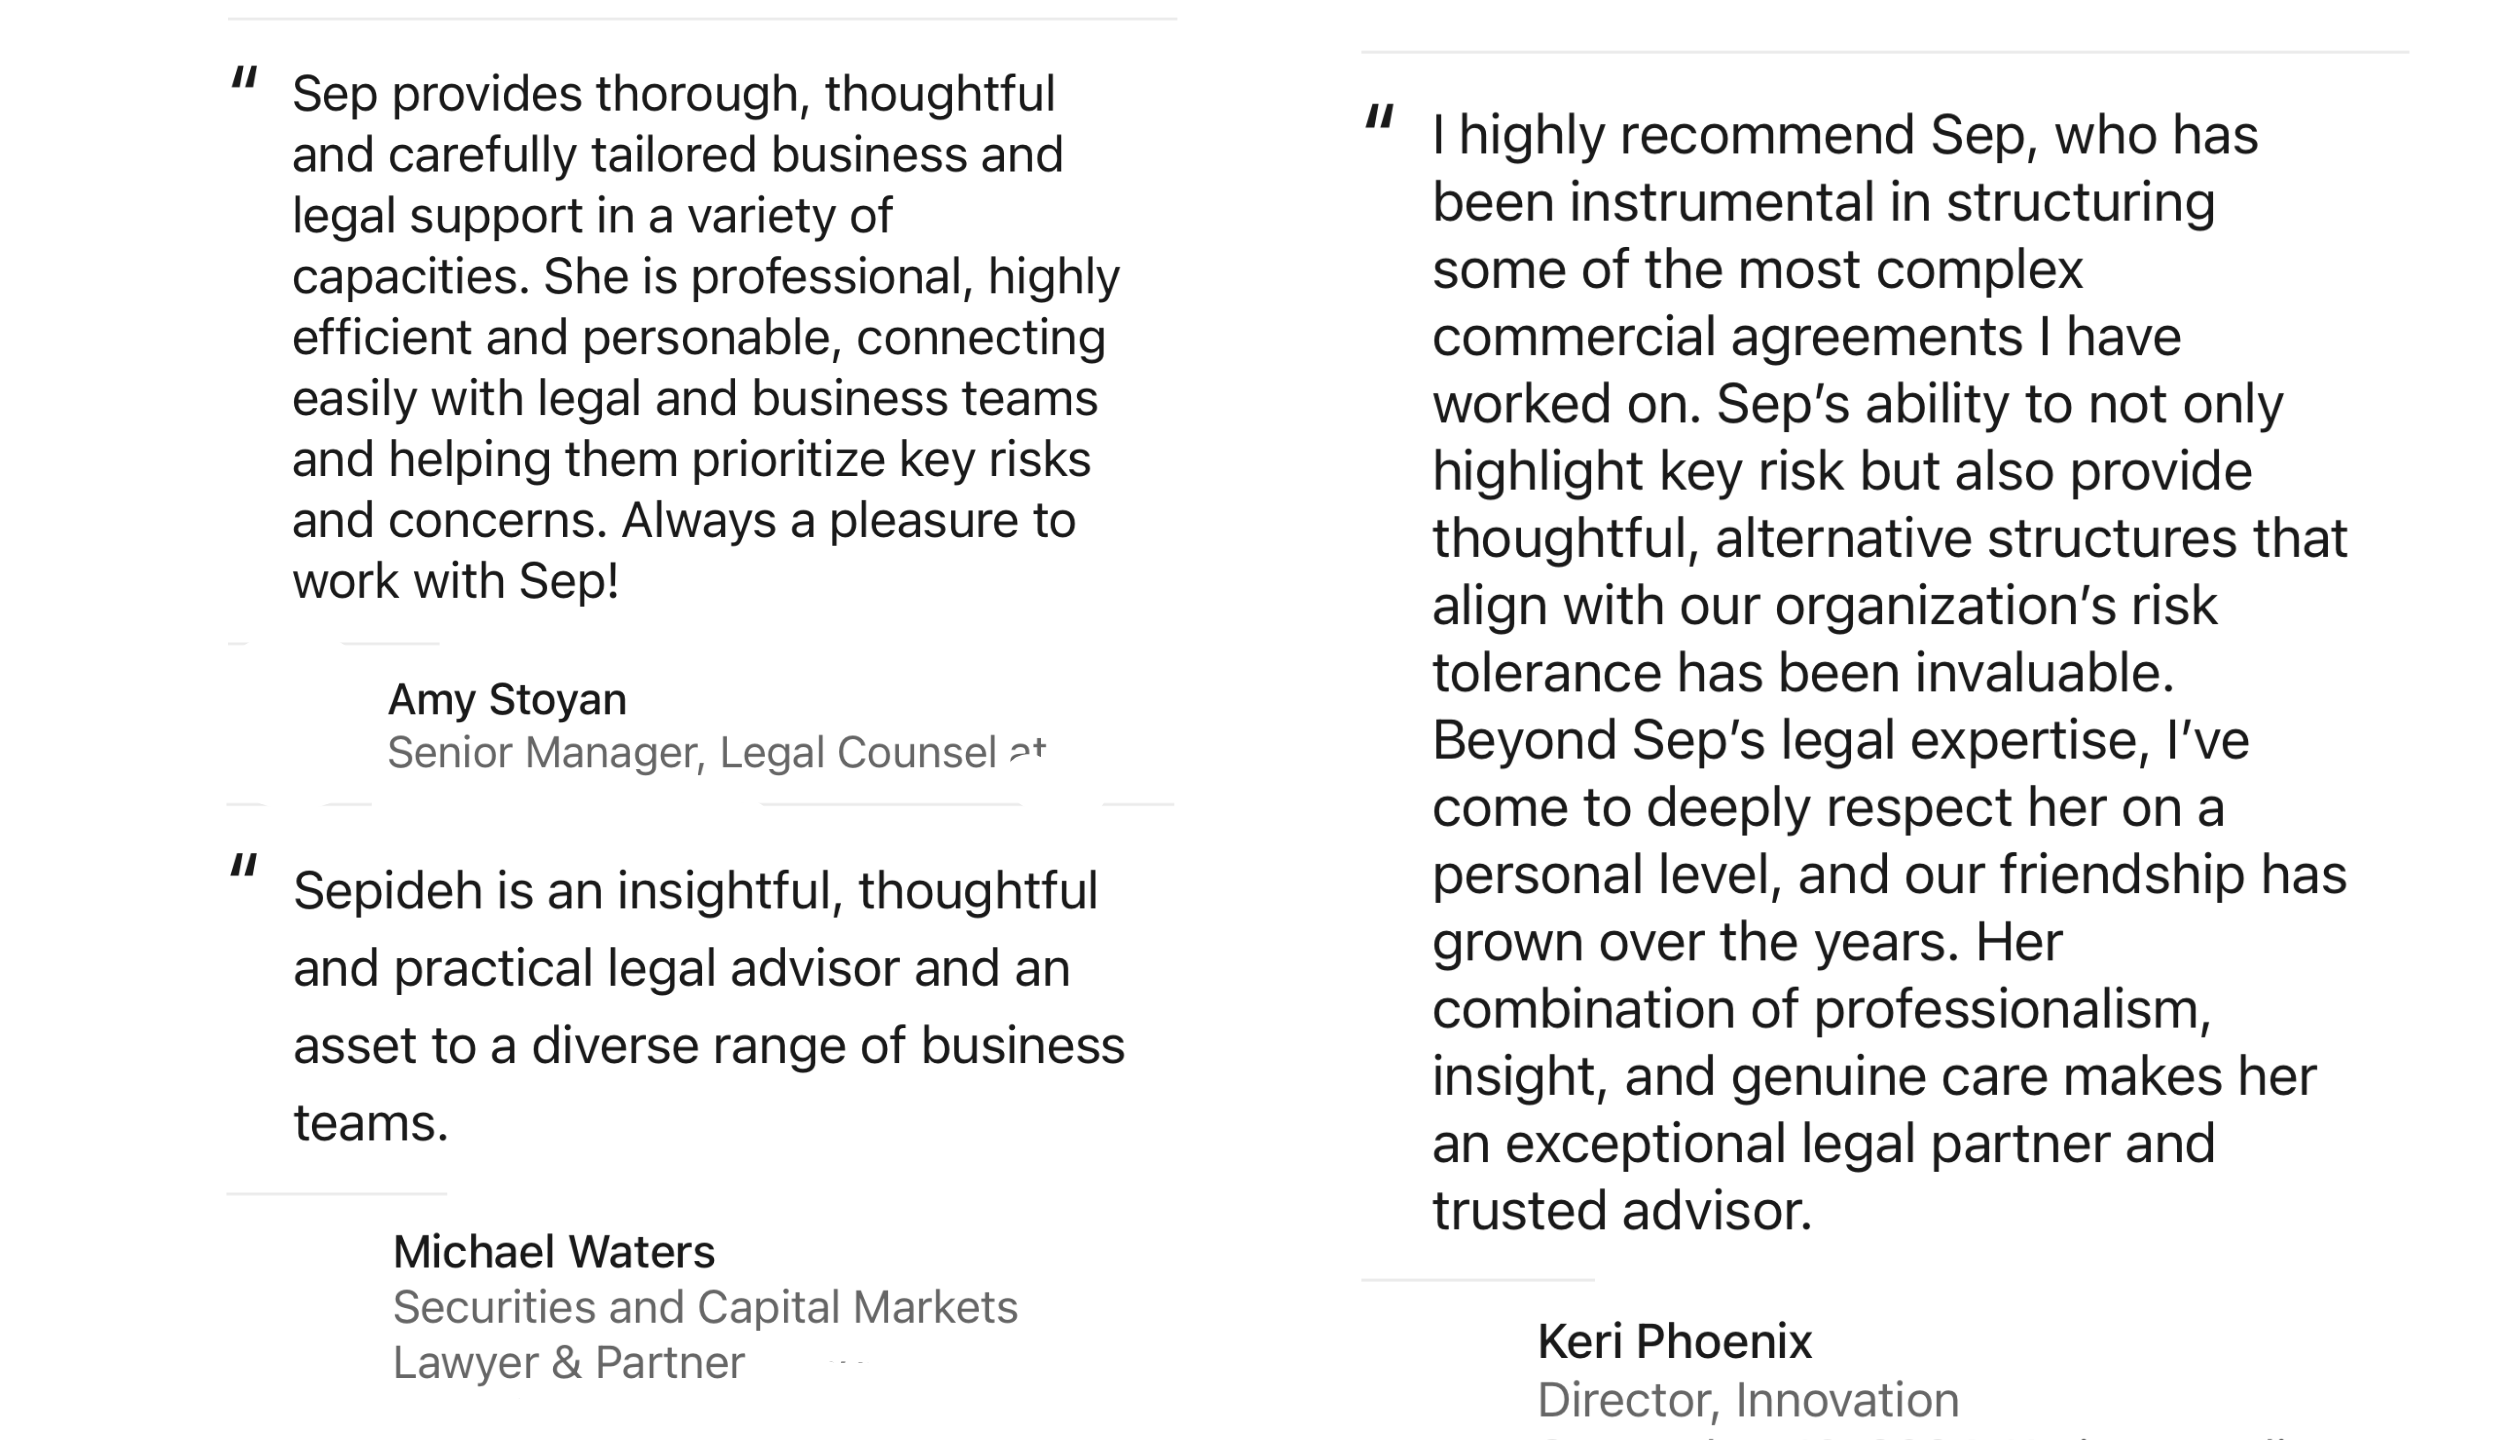Viewport: 2500px width, 1440px height.
Task: Open Keri Phoenix's name link
Action: pos(1675,1342)
